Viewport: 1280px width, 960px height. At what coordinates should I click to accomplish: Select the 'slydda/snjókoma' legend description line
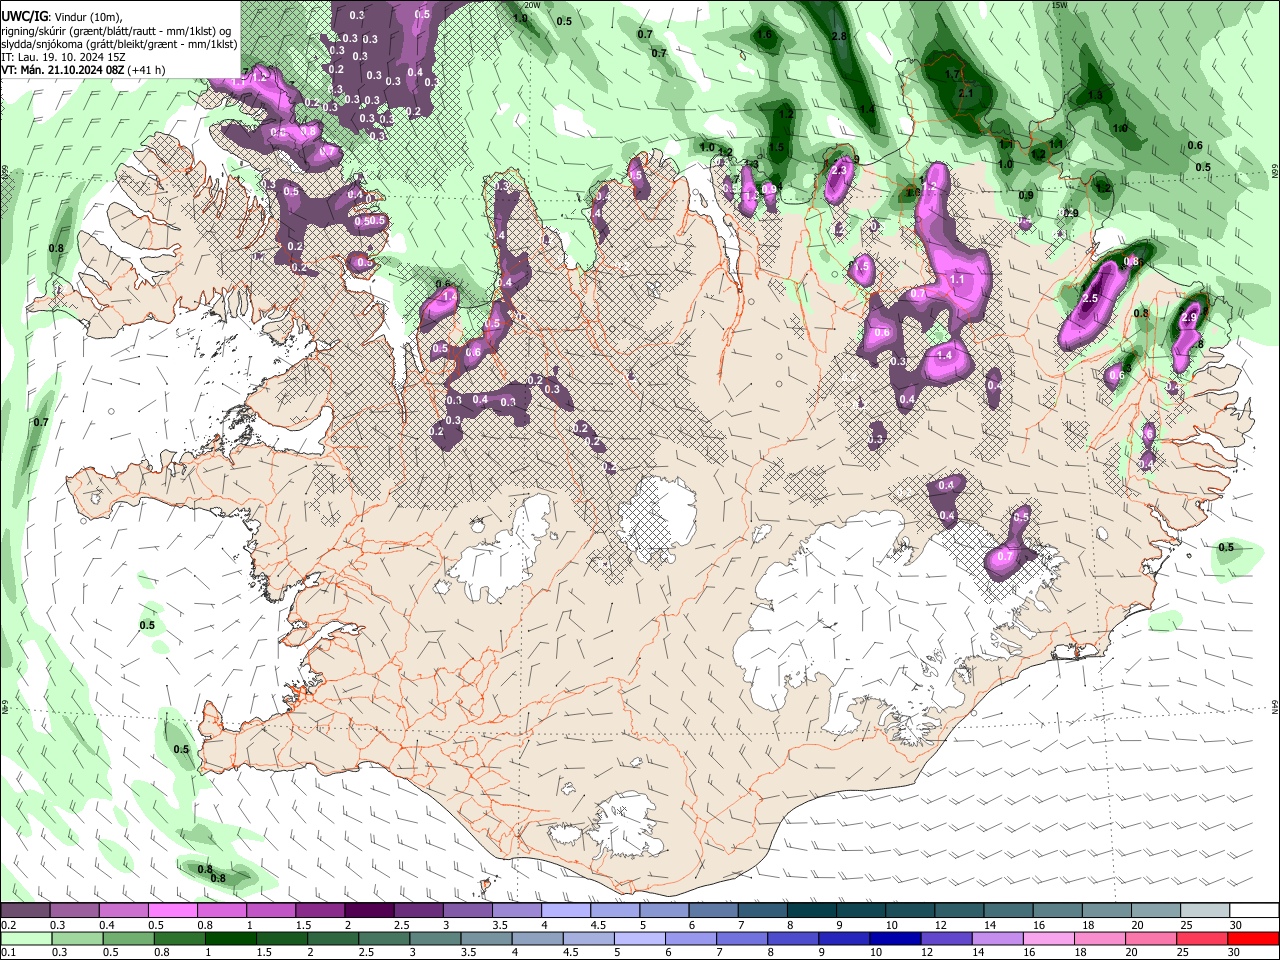click(x=119, y=44)
